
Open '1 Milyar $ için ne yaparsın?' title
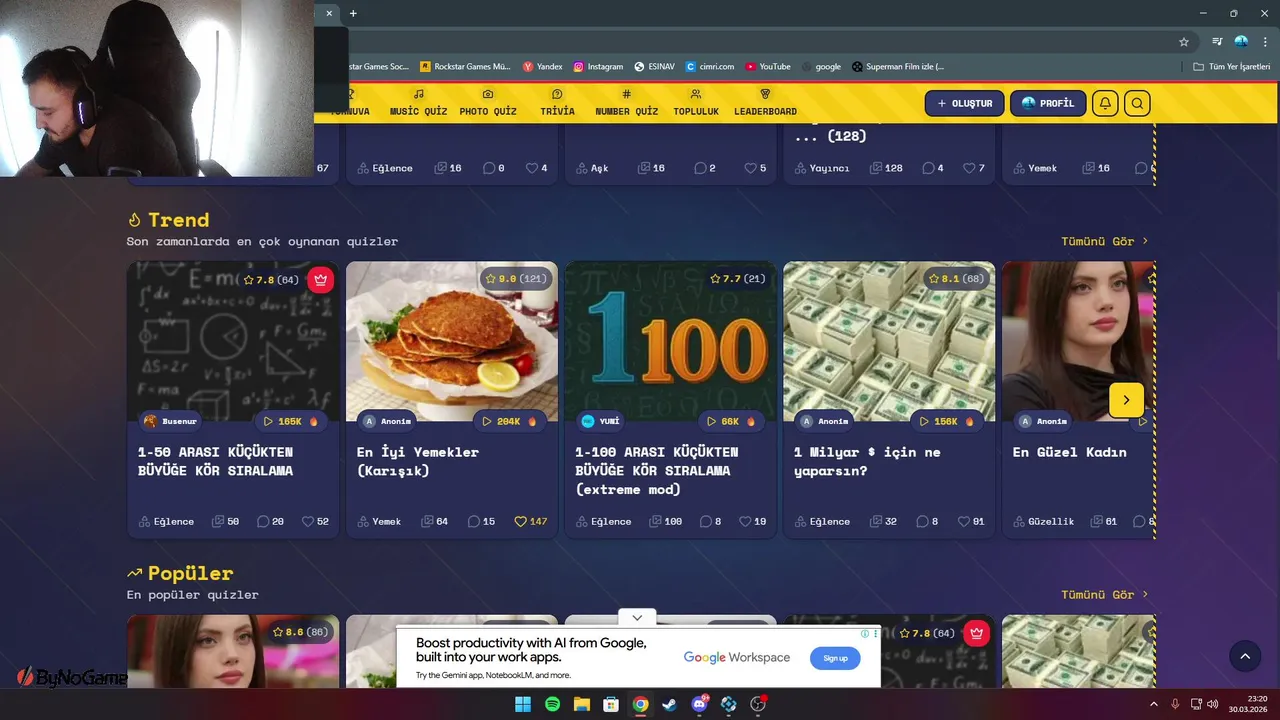[x=867, y=461]
